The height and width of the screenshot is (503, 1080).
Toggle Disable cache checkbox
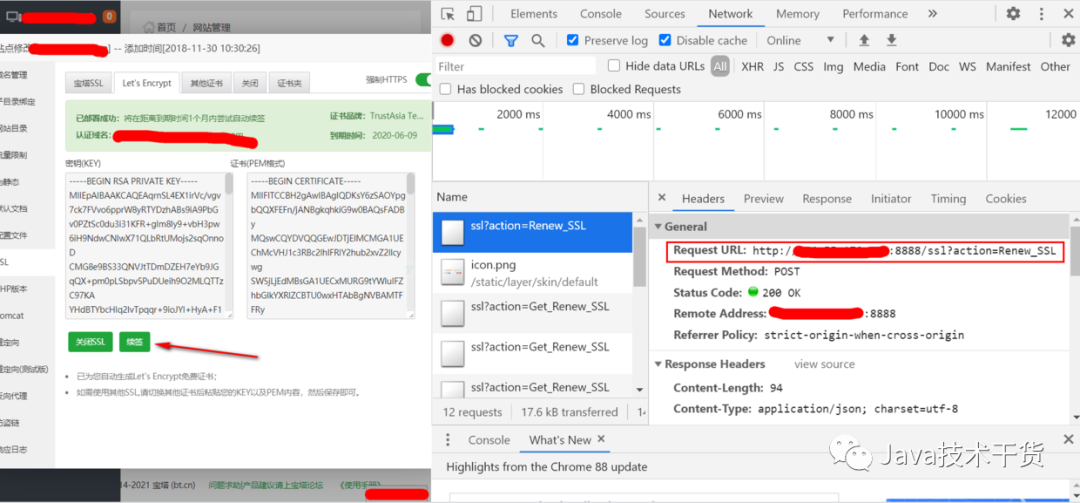coord(665,40)
